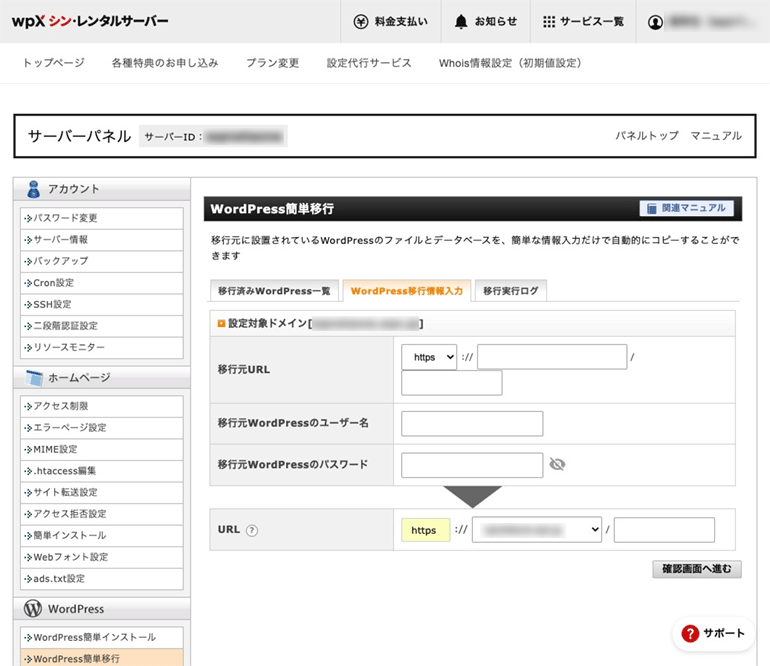Open SSH設定 in sidebar

point(102,305)
